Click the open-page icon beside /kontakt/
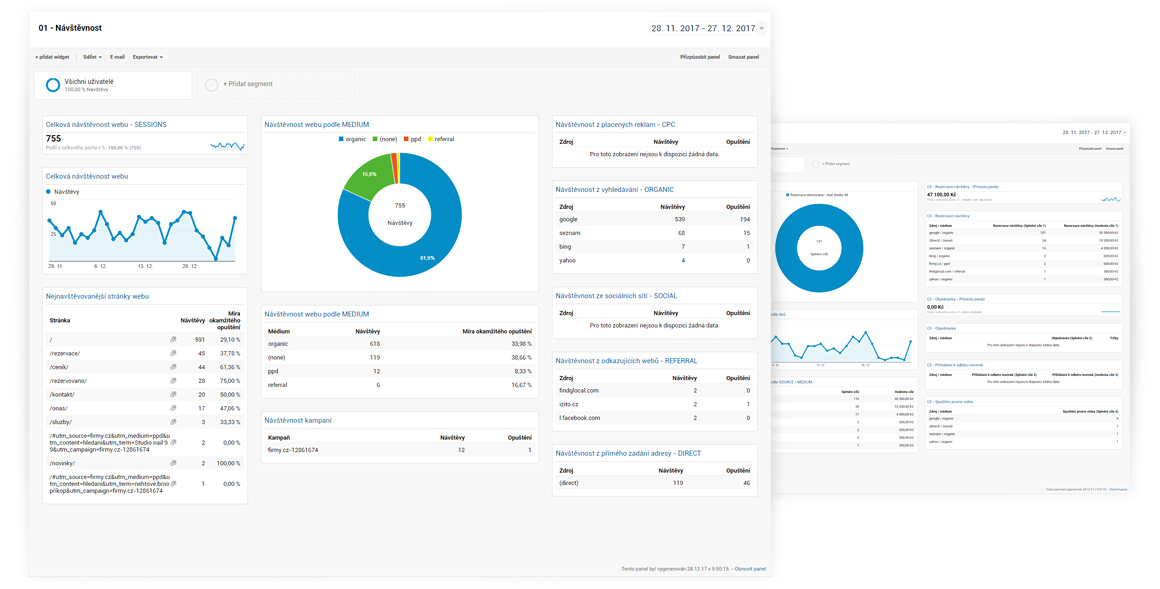 (x=173, y=394)
